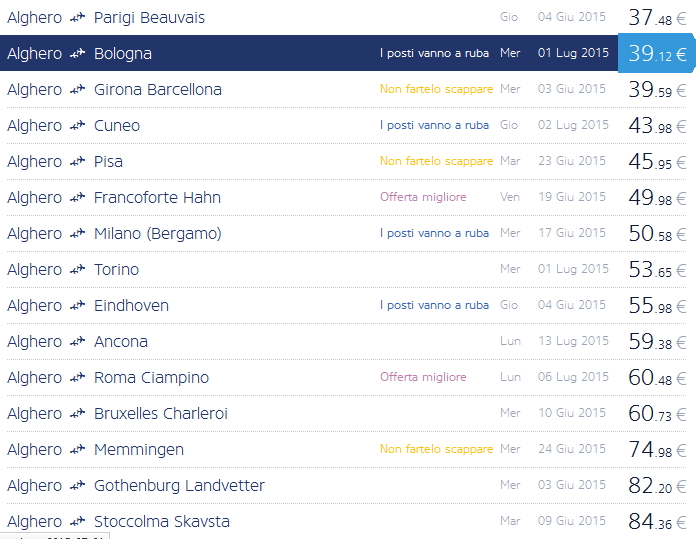Select the 84.36 € Stoccolma Skavsta price
The height and width of the screenshot is (539, 696).
(x=656, y=521)
